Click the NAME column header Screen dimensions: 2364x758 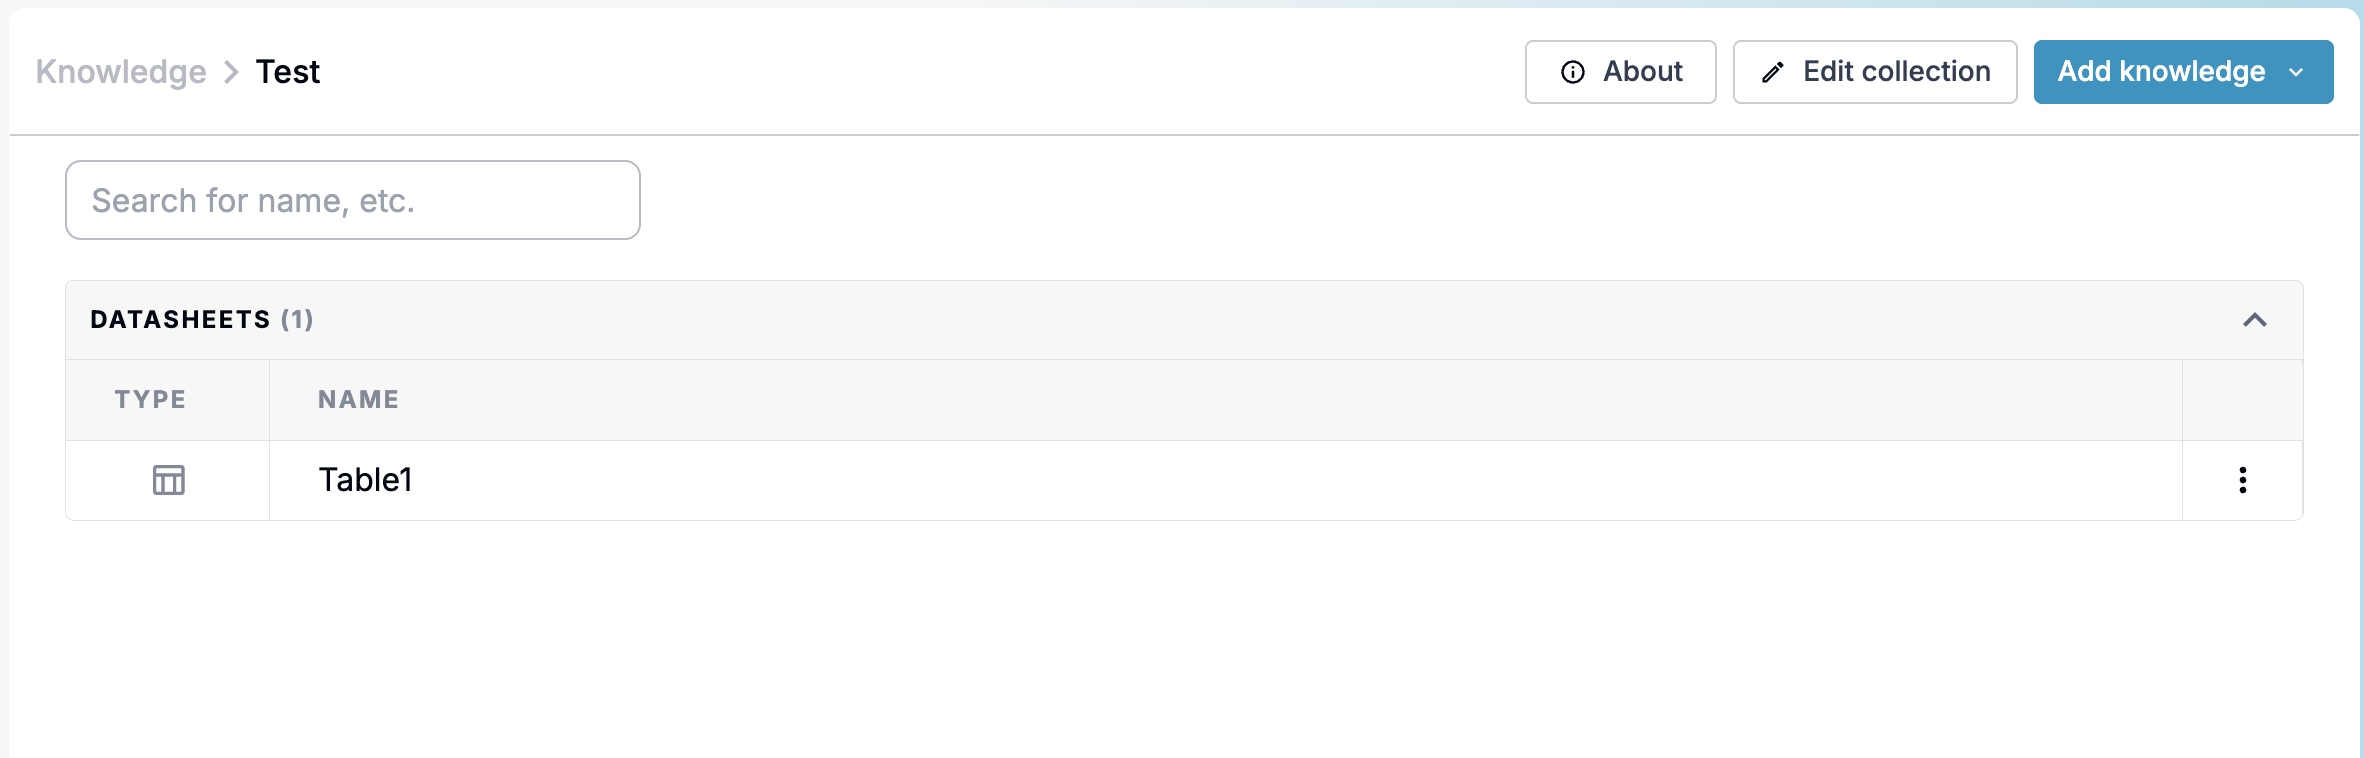(359, 399)
